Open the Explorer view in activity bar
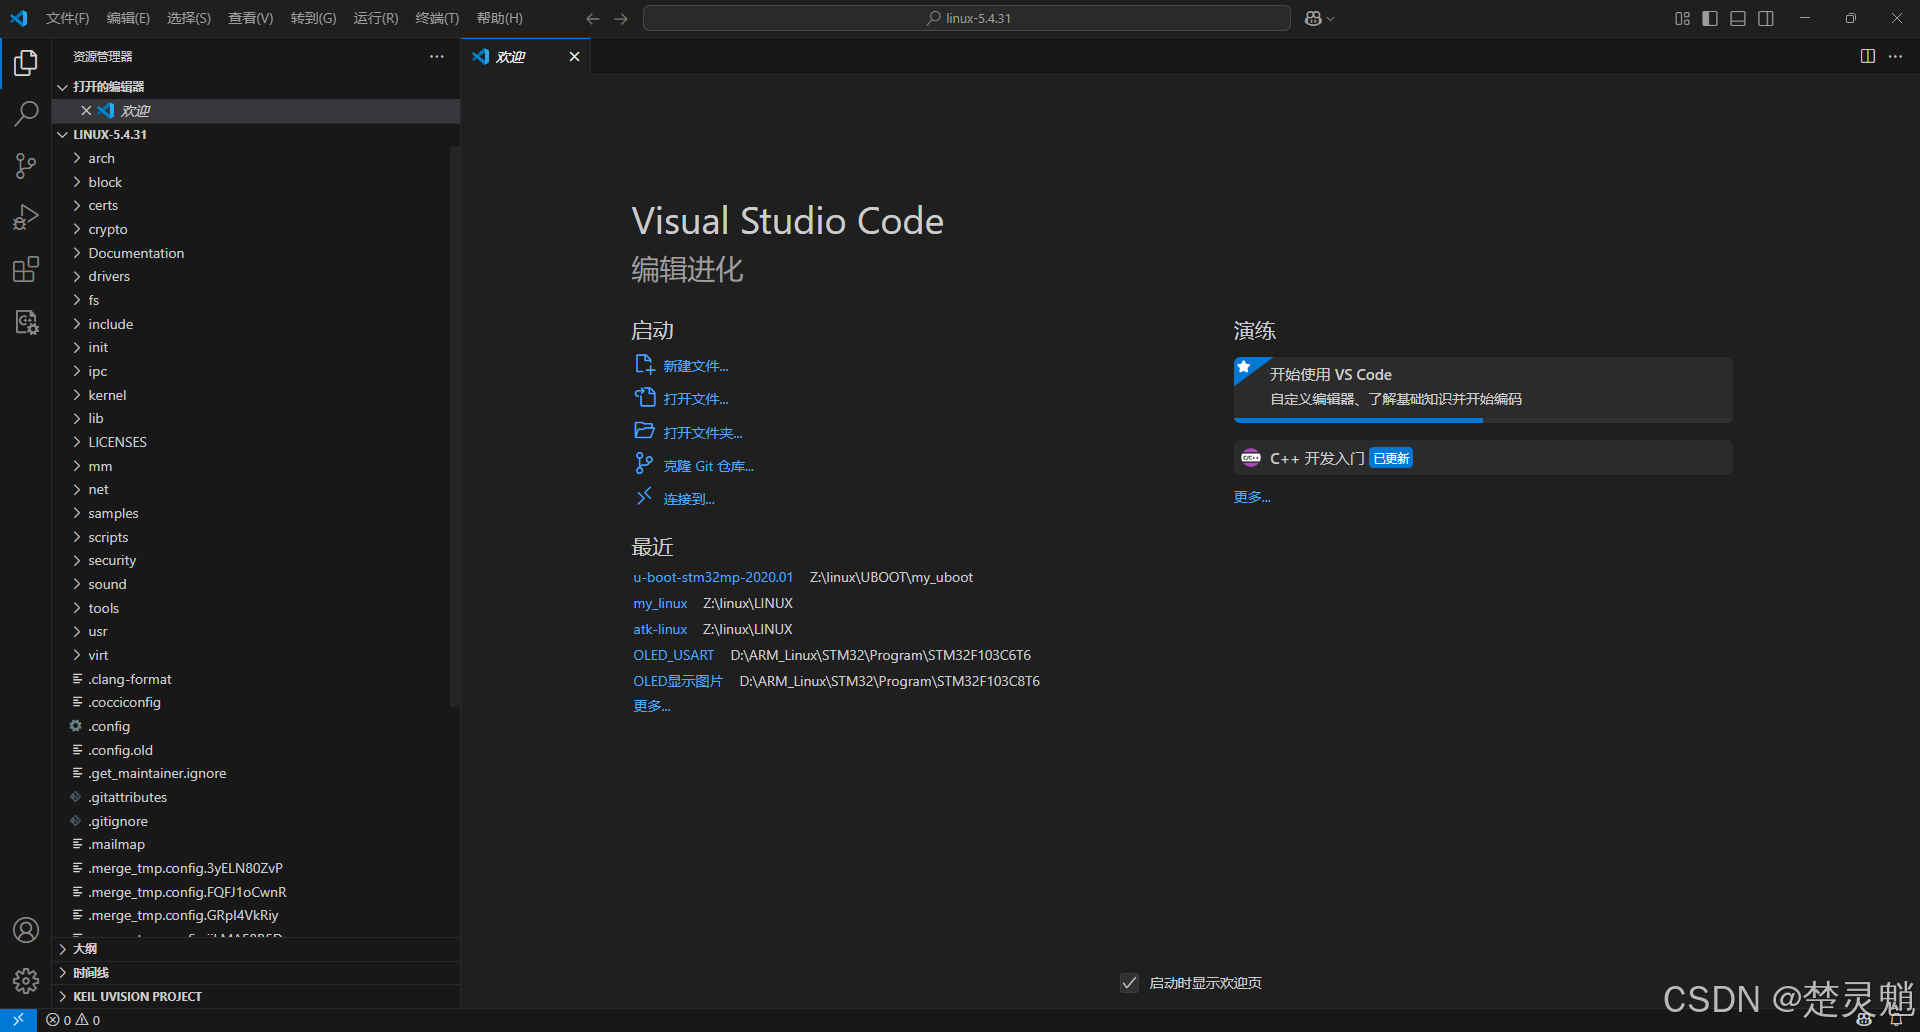The height and width of the screenshot is (1032, 1920). (26, 64)
